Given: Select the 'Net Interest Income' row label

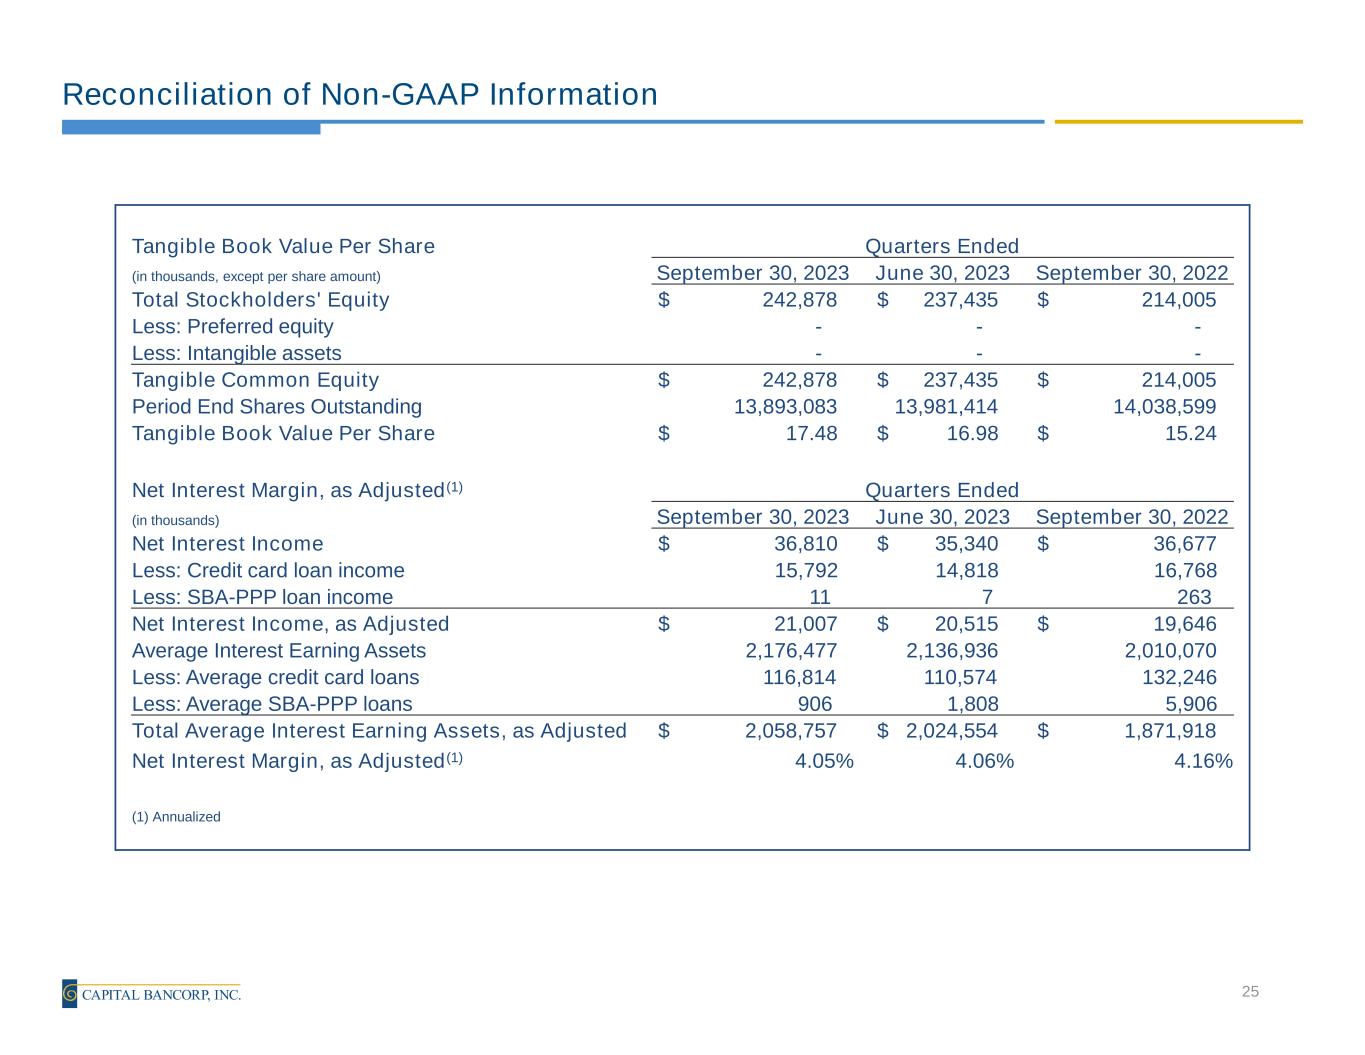Looking at the screenshot, I should click(x=228, y=544).
